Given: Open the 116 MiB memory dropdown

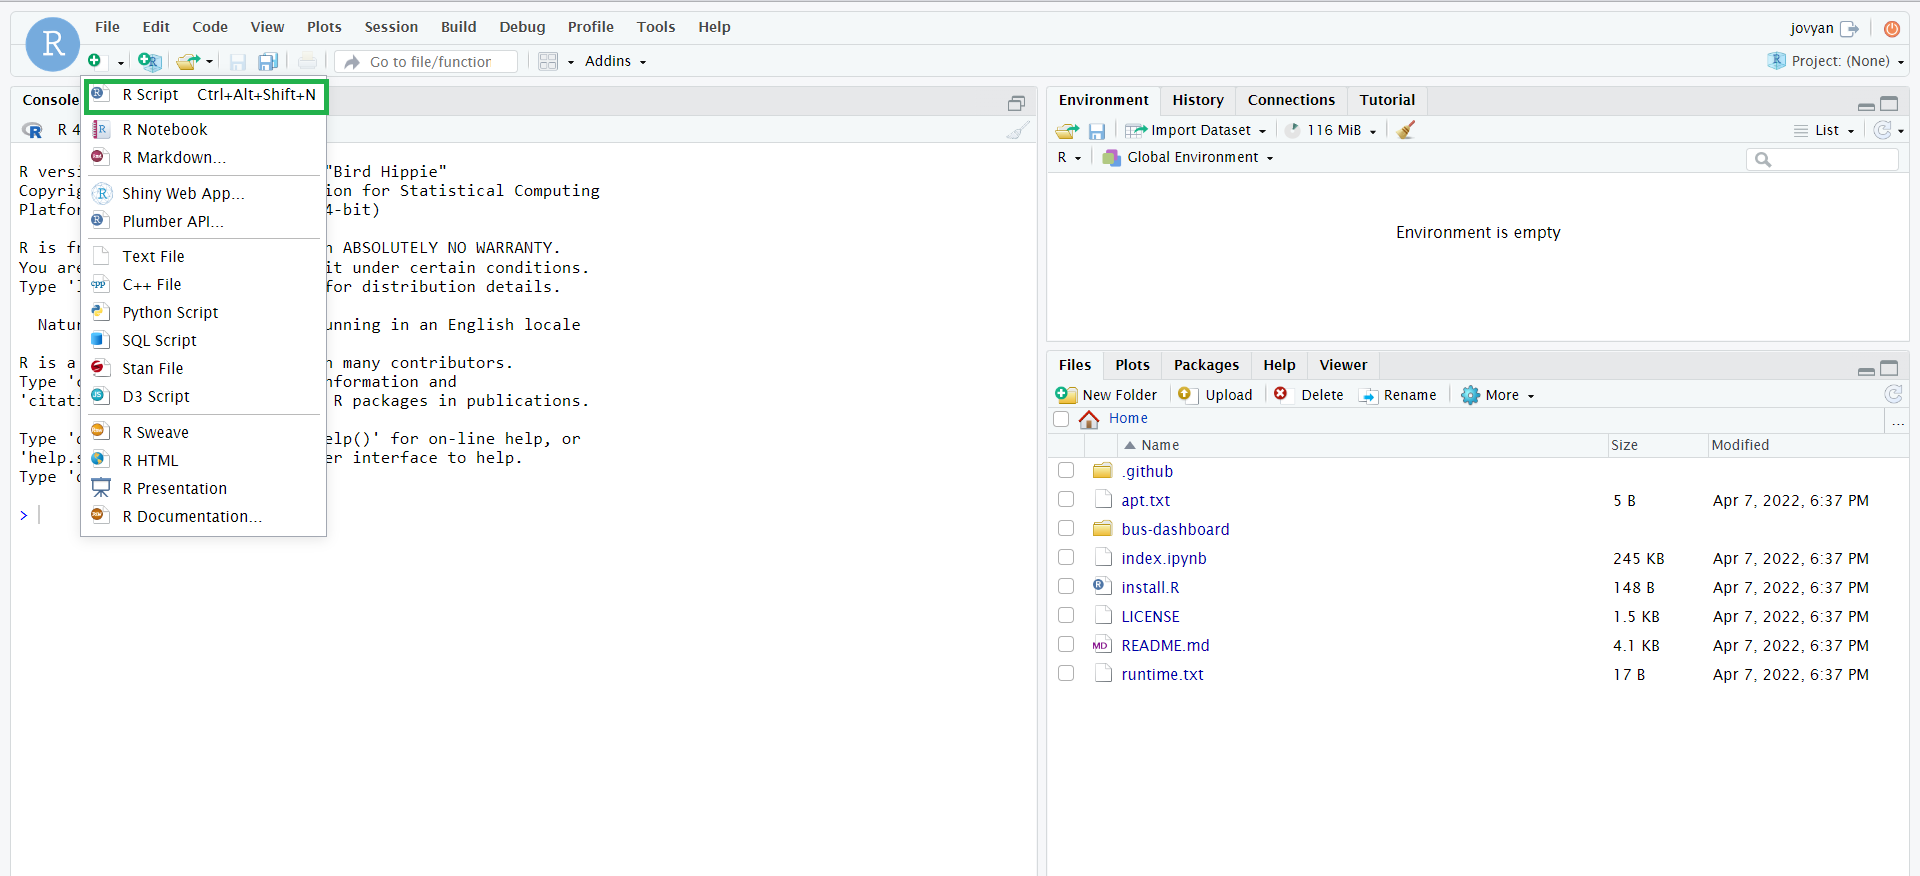Looking at the screenshot, I should tap(1331, 130).
